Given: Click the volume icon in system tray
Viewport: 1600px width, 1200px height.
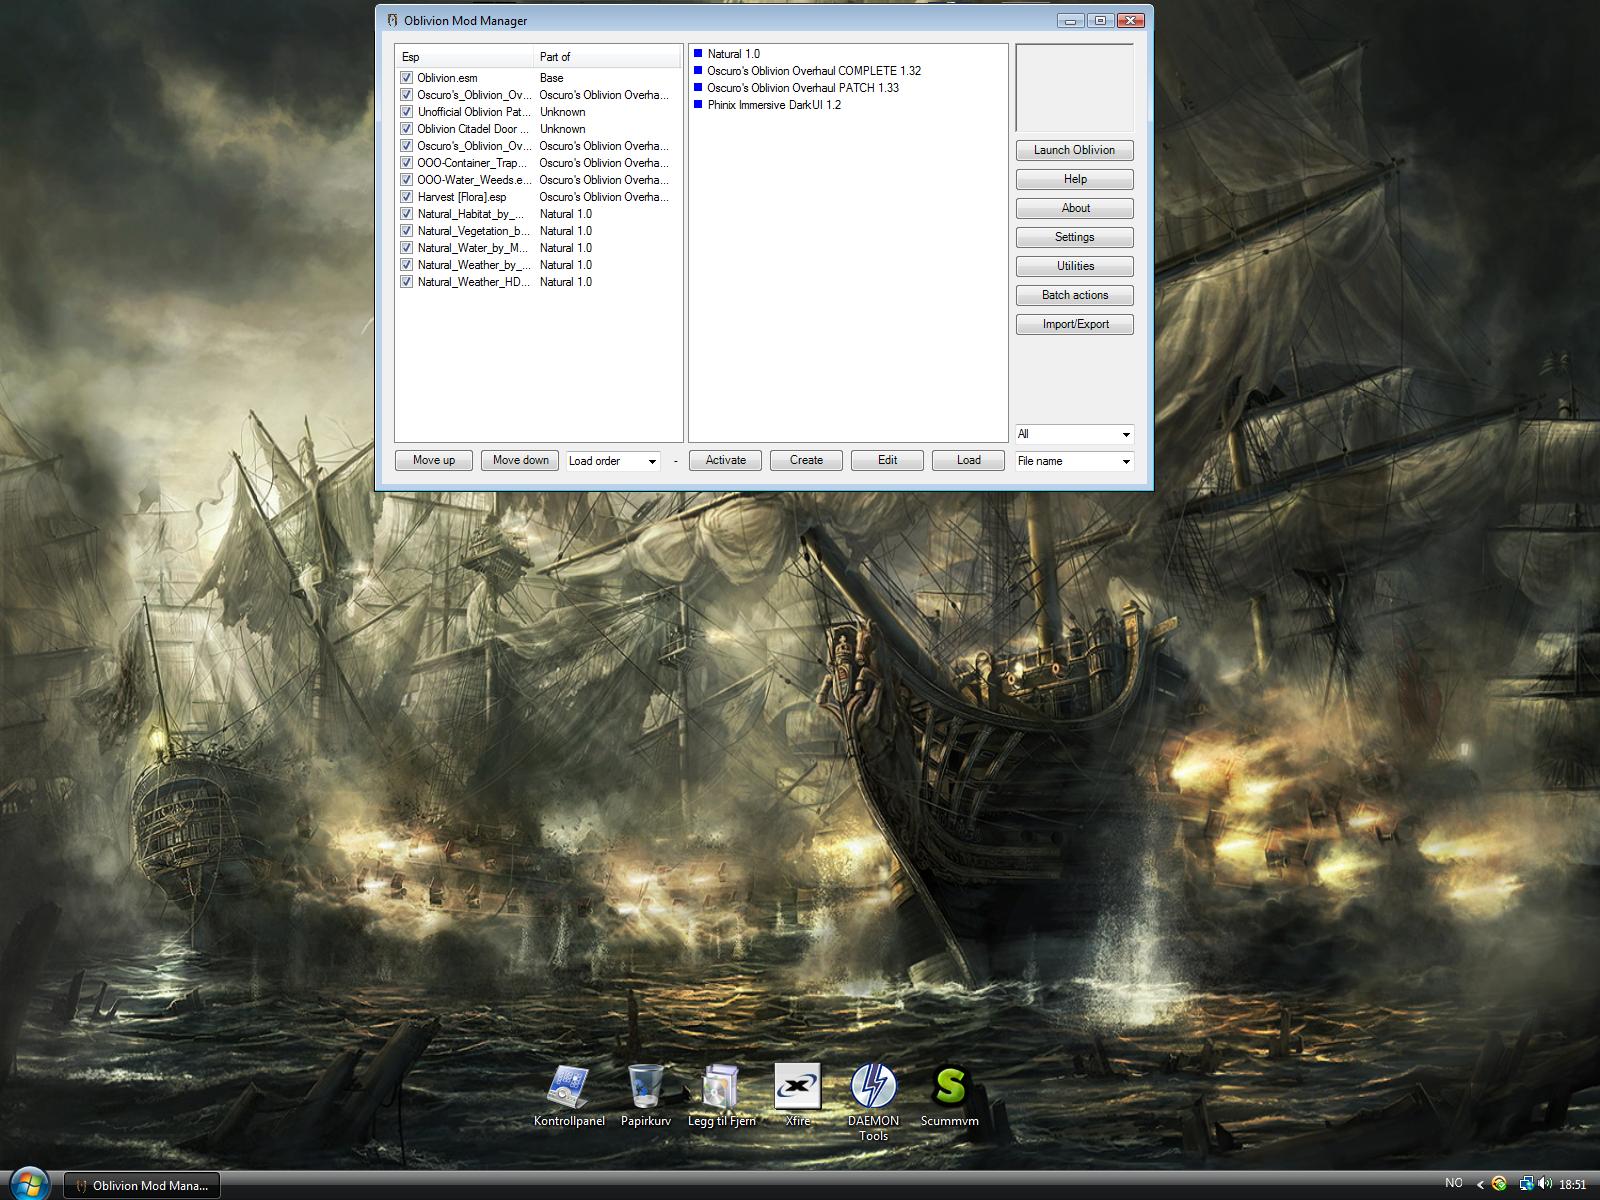Looking at the screenshot, I should pos(1545,1184).
